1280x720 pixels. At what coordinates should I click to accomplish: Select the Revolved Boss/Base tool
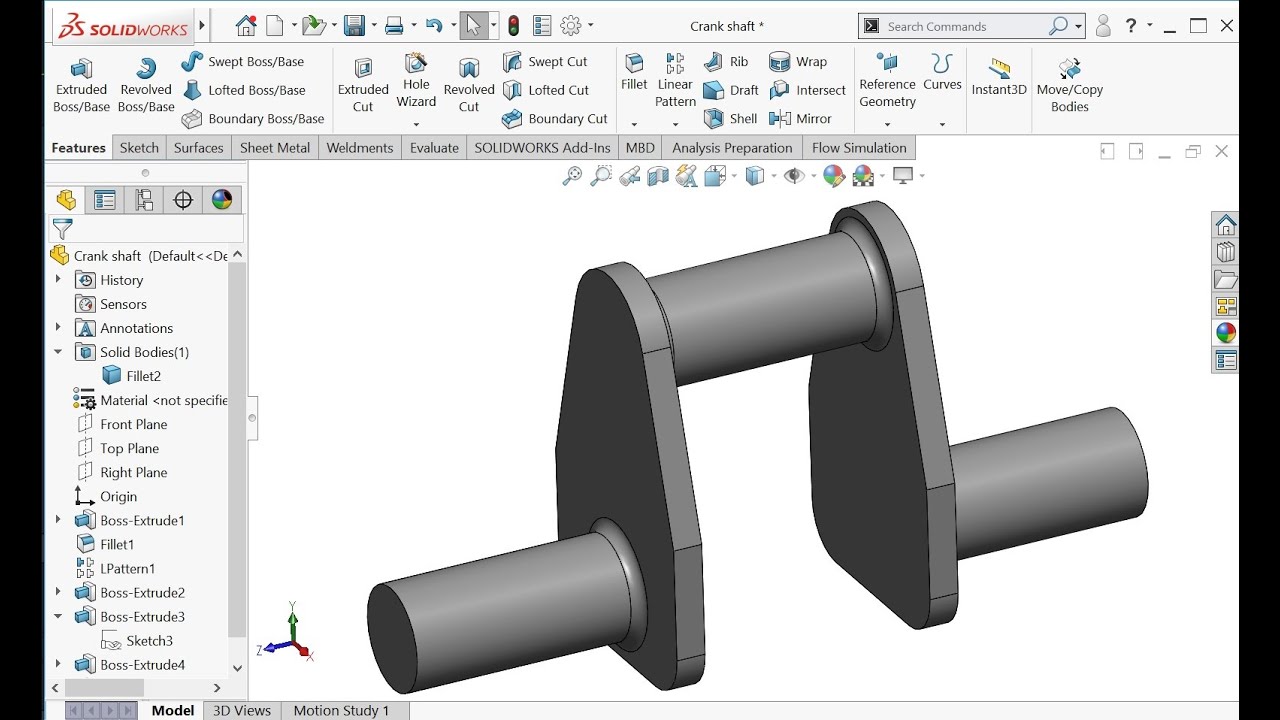point(146,86)
